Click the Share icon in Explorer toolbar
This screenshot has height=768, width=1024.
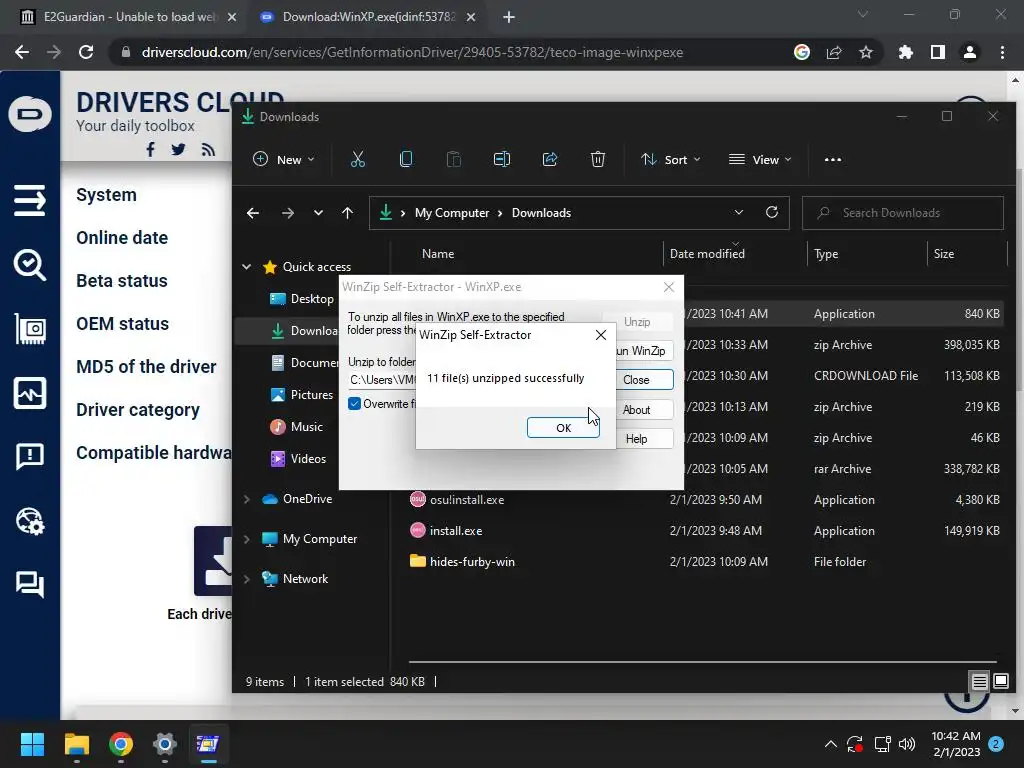(x=550, y=159)
